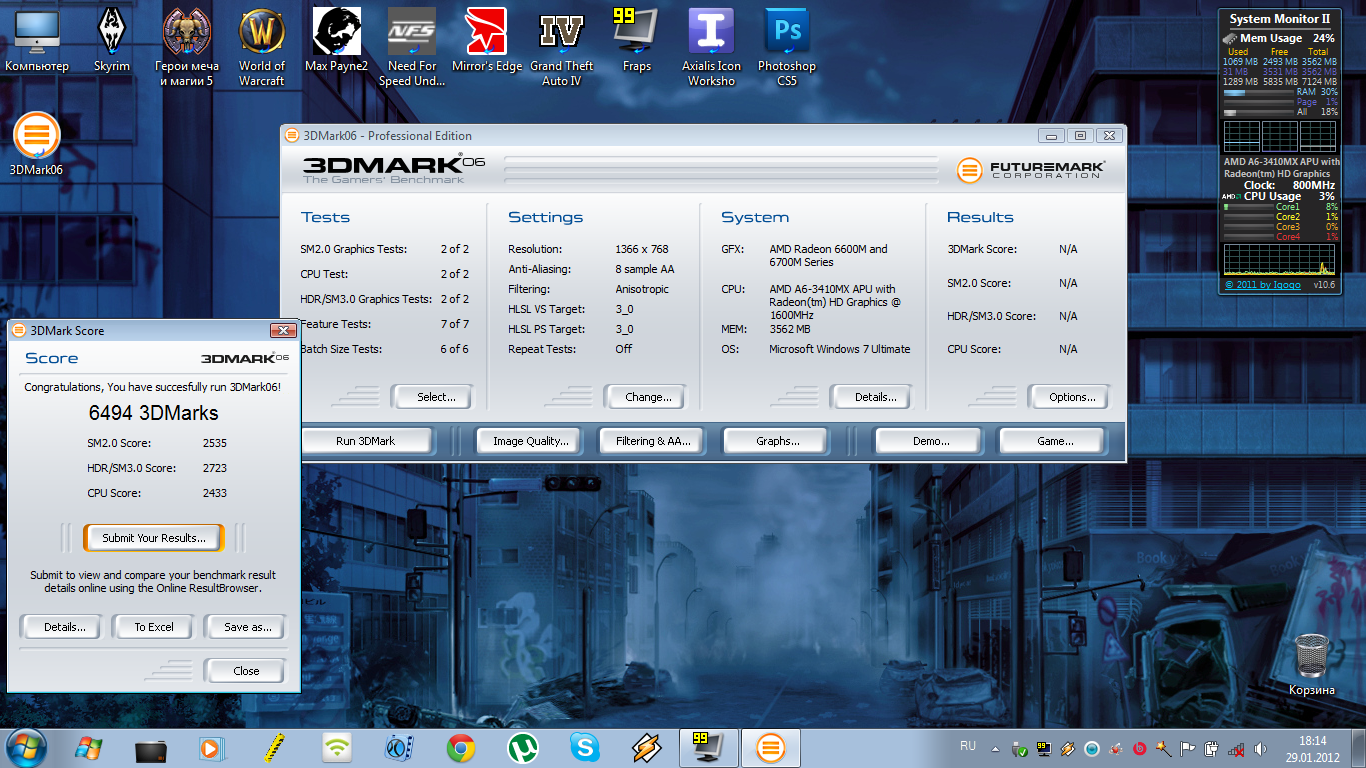Click the power plug tray icon
Screen dimensions: 1366x768
[1212, 748]
